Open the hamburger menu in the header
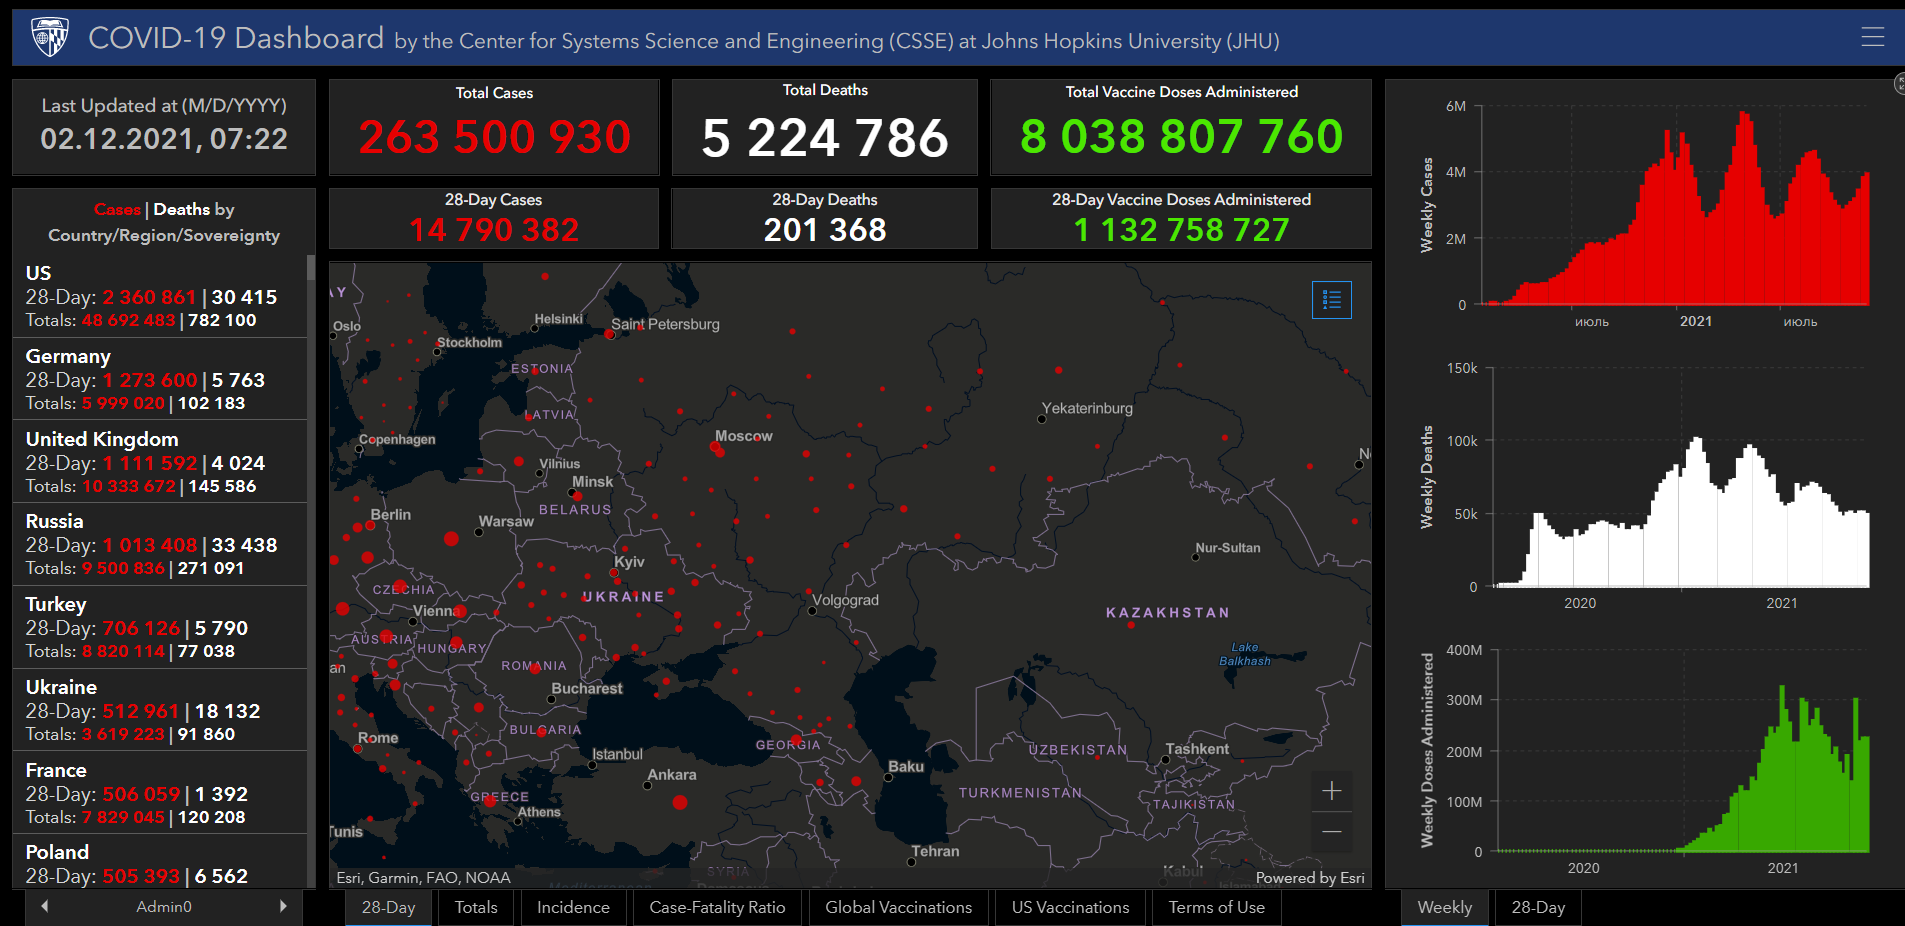The width and height of the screenshot is (1905, 926). pos(1872,37)
